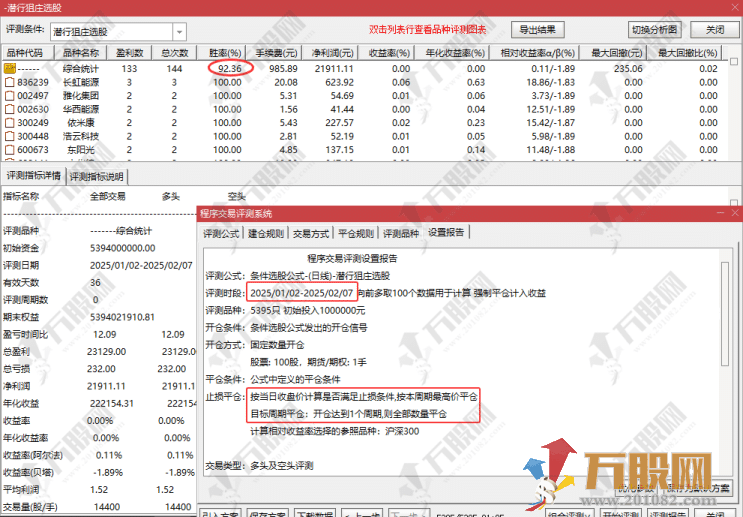Close the 程序交易评测系统 dialog
The image size is (743, 517).
[735, 213]
